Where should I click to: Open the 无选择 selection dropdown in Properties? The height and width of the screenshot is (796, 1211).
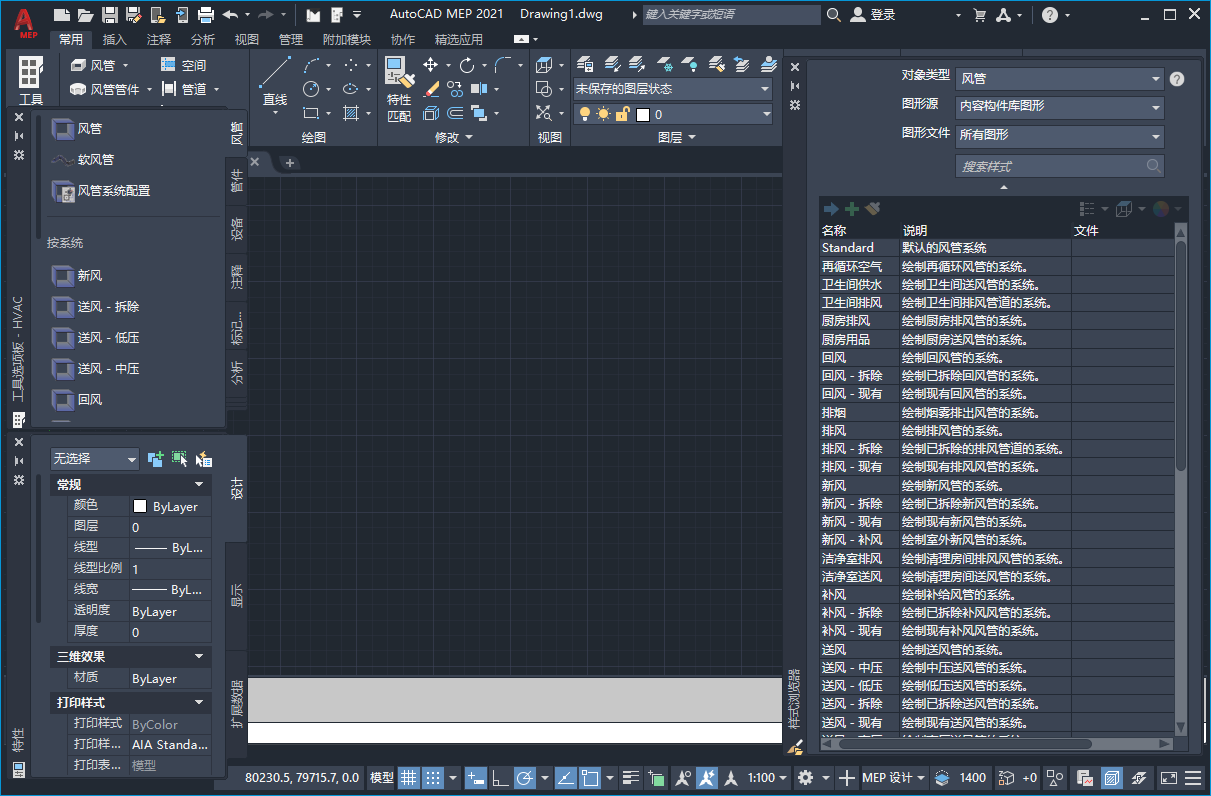click(95, 458)
